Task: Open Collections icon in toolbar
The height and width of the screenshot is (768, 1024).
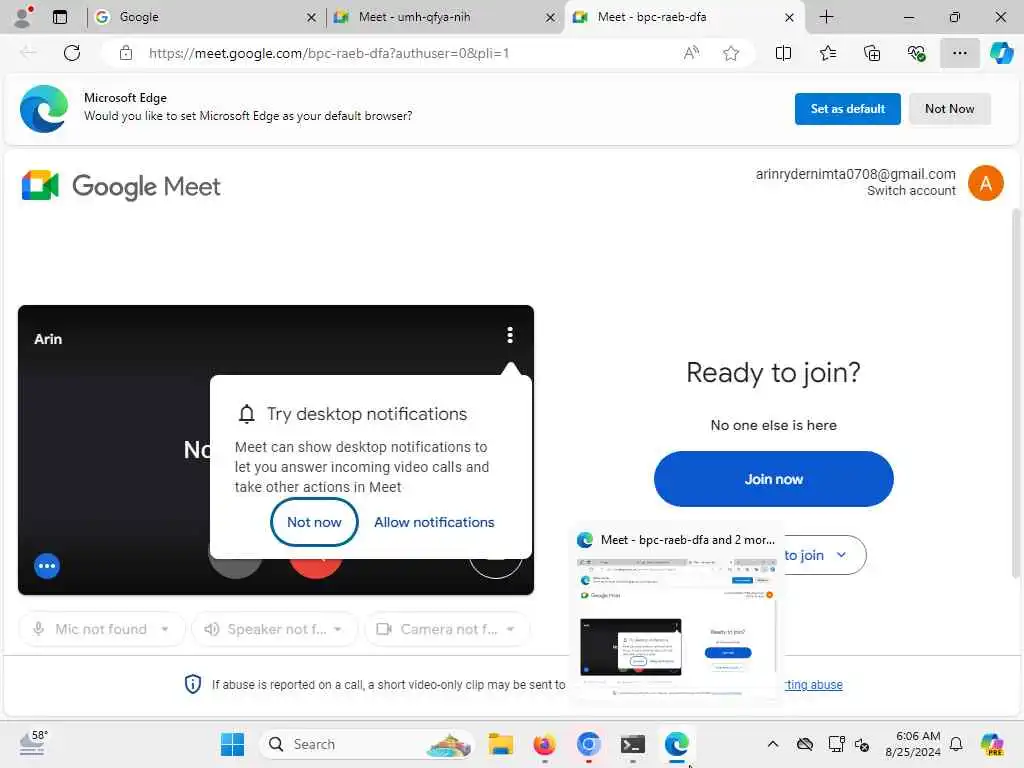Action: click(x=872, y=53)
